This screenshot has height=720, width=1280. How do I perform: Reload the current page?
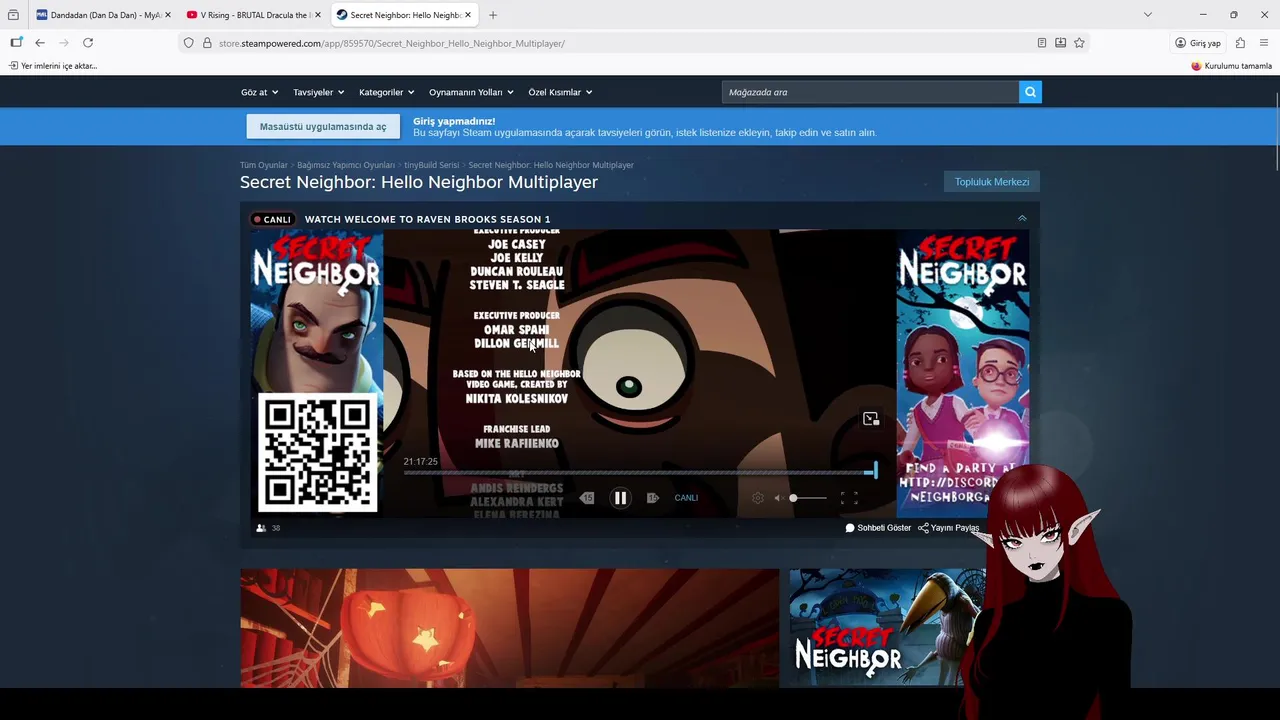[88, 43]
